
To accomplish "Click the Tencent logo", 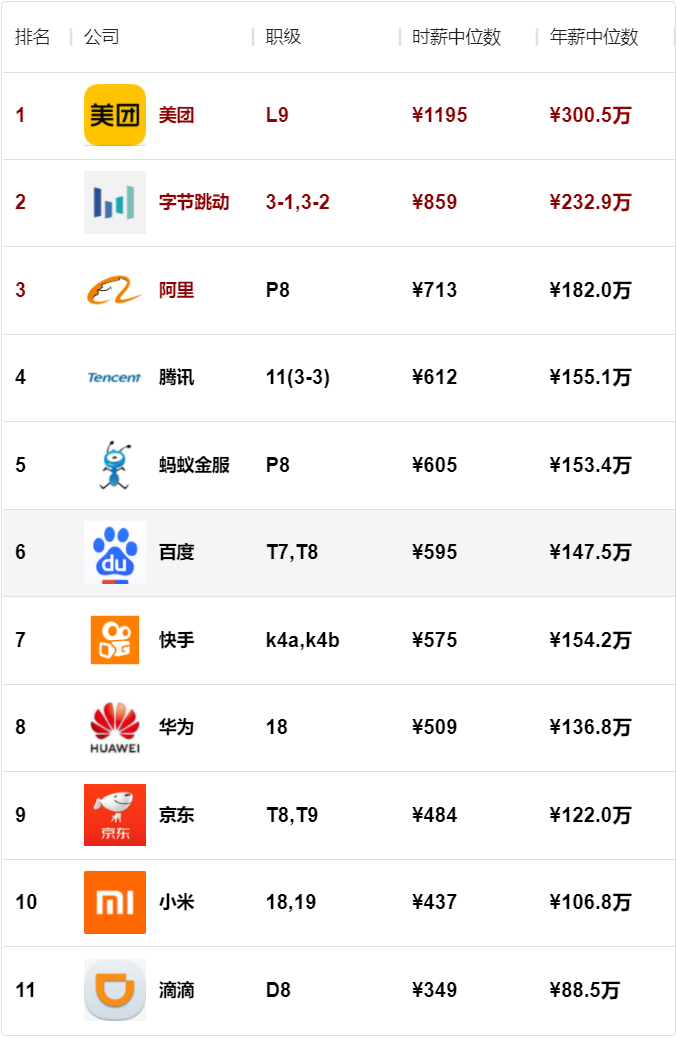I will pyautogui.click(x=114, y=377).
